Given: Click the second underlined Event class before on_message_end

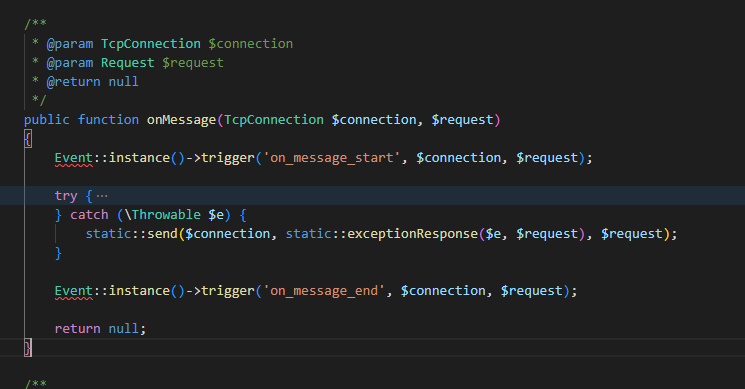Looking at the screenshot, I should pyautogui.click(x=74, y=291).
